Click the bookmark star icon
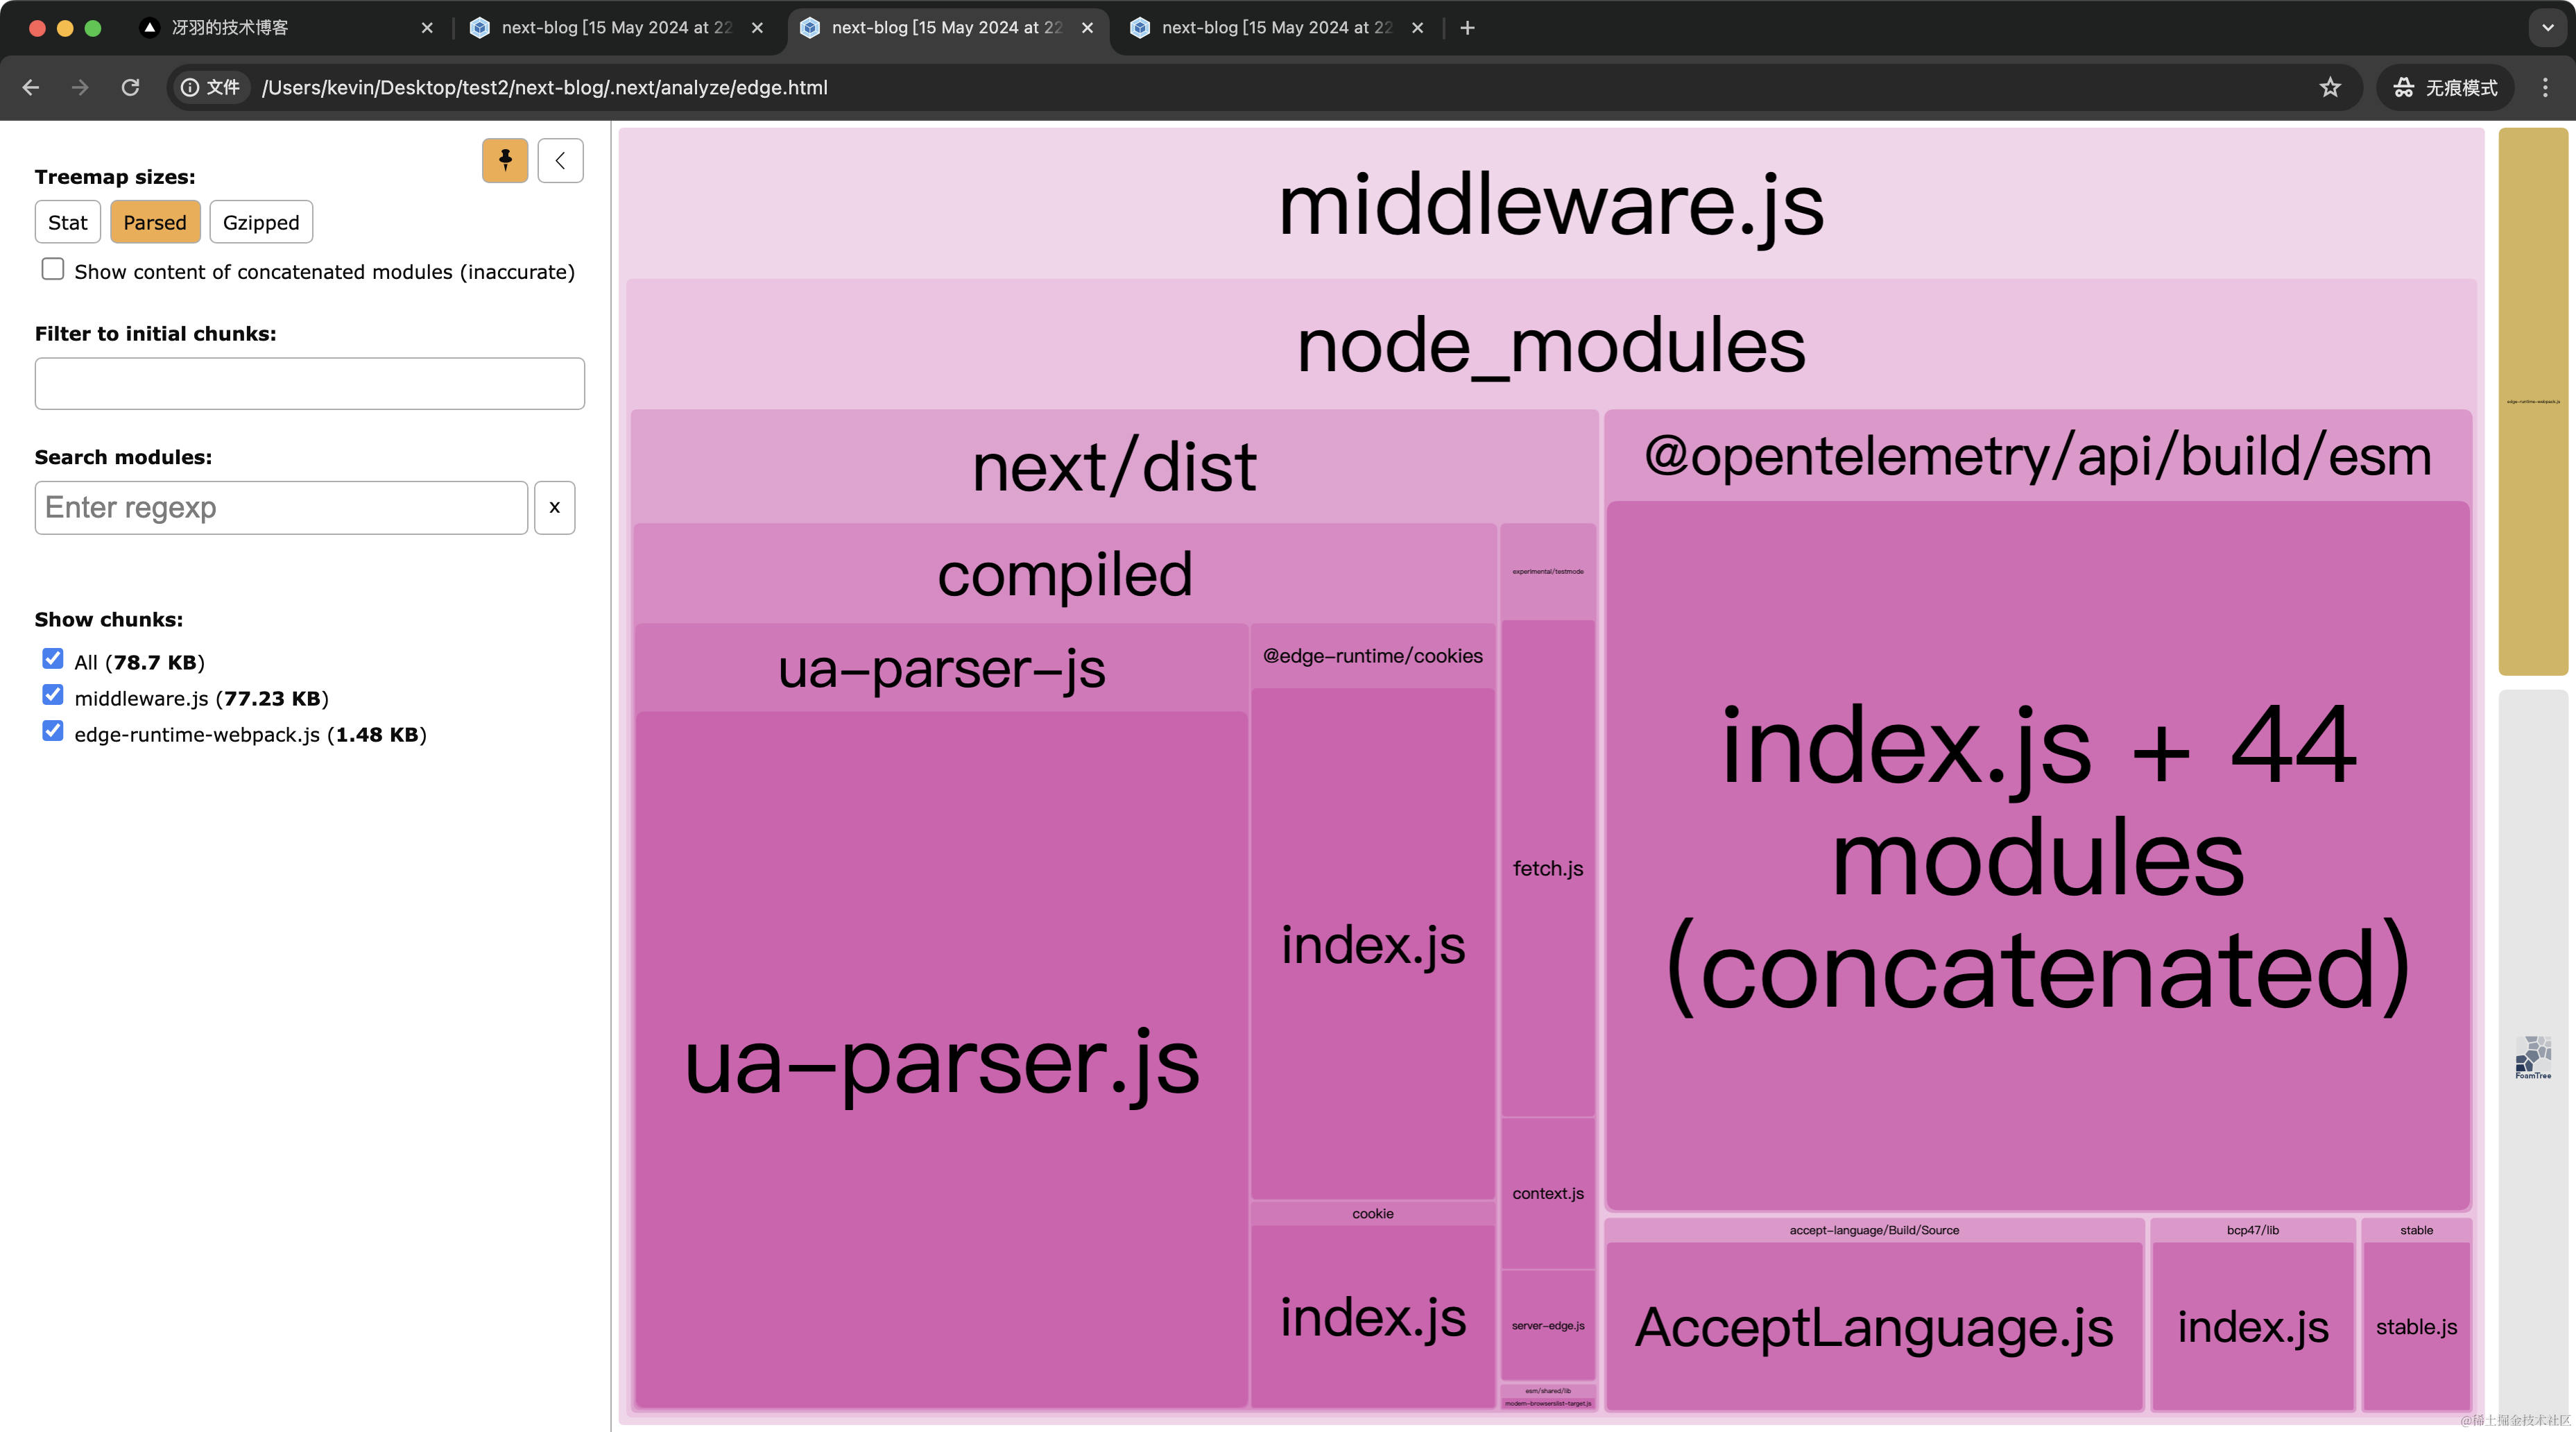Screen dimensions: 2576x1432 (2330, 87)
